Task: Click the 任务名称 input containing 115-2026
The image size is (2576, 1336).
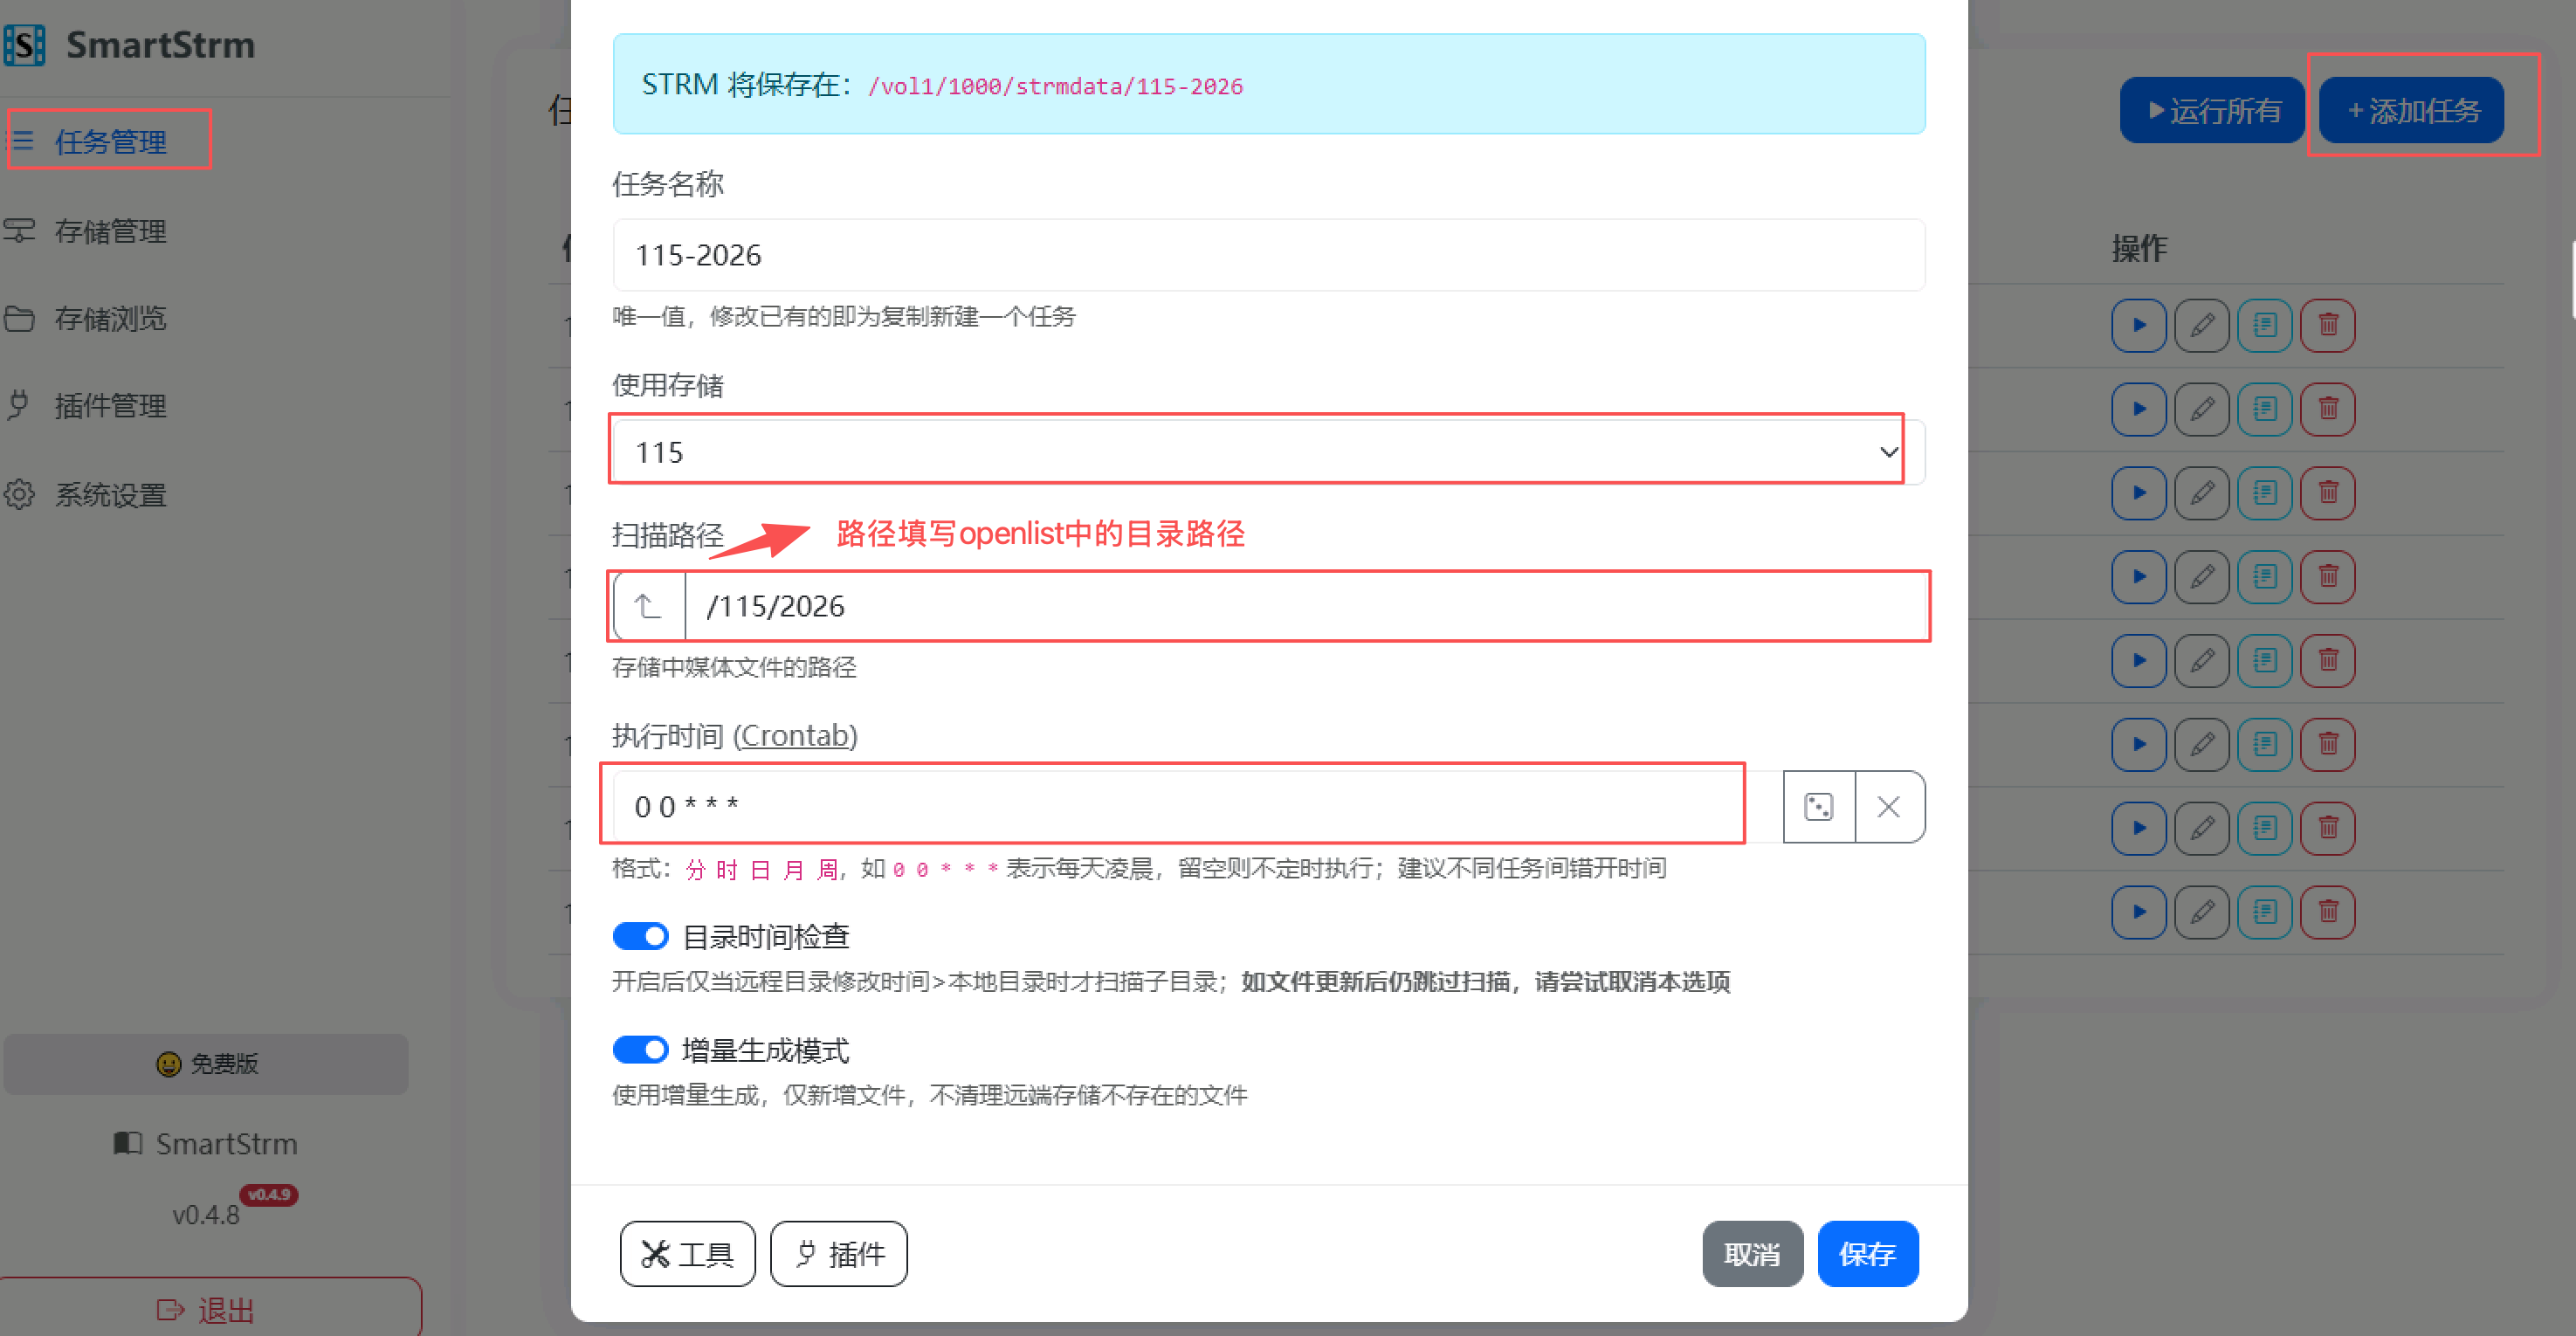Action: click(1268, 255)
